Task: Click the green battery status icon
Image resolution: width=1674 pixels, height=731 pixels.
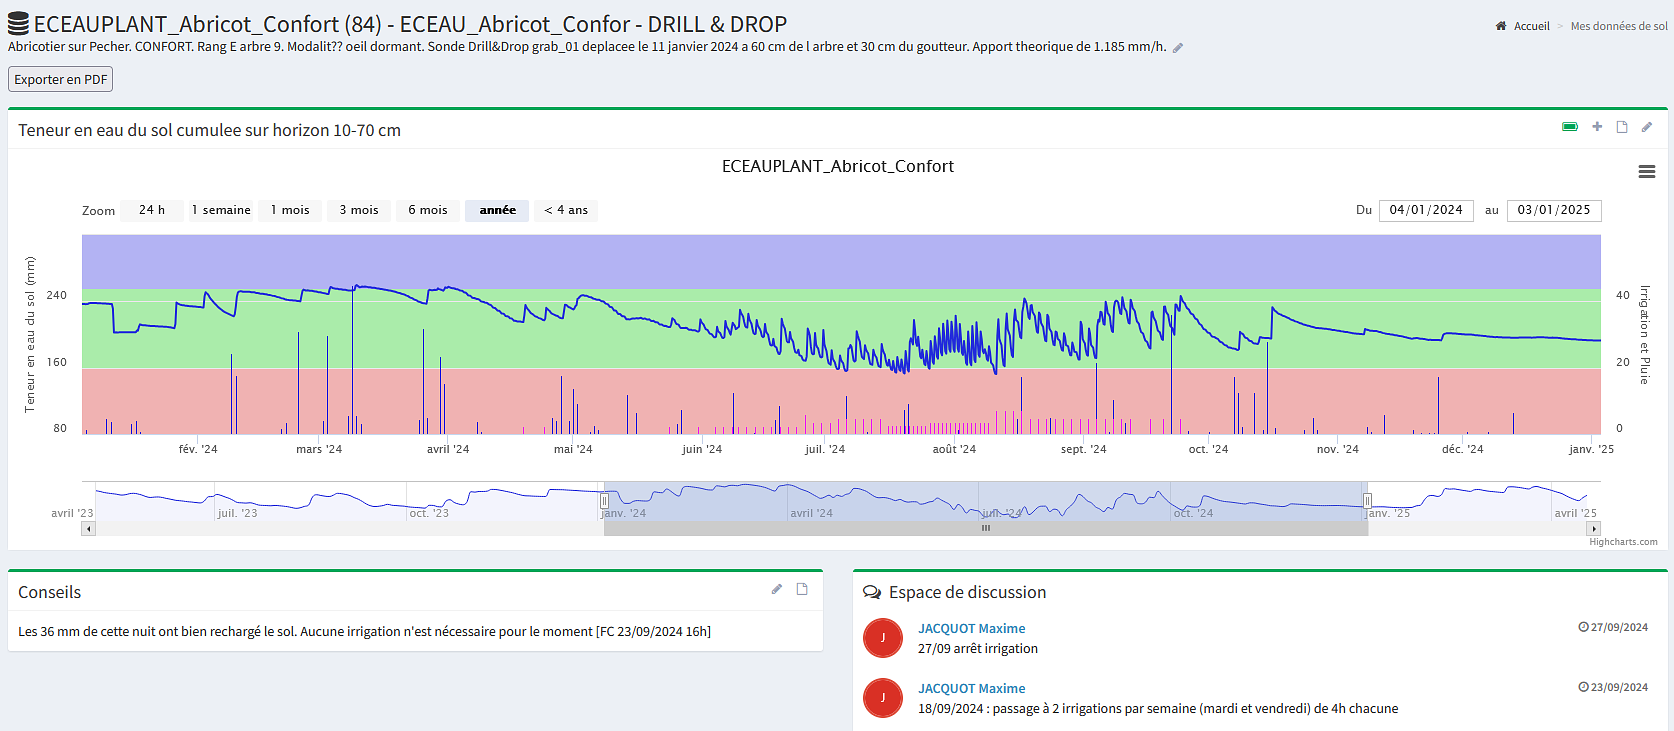Action: point(1570,127)
